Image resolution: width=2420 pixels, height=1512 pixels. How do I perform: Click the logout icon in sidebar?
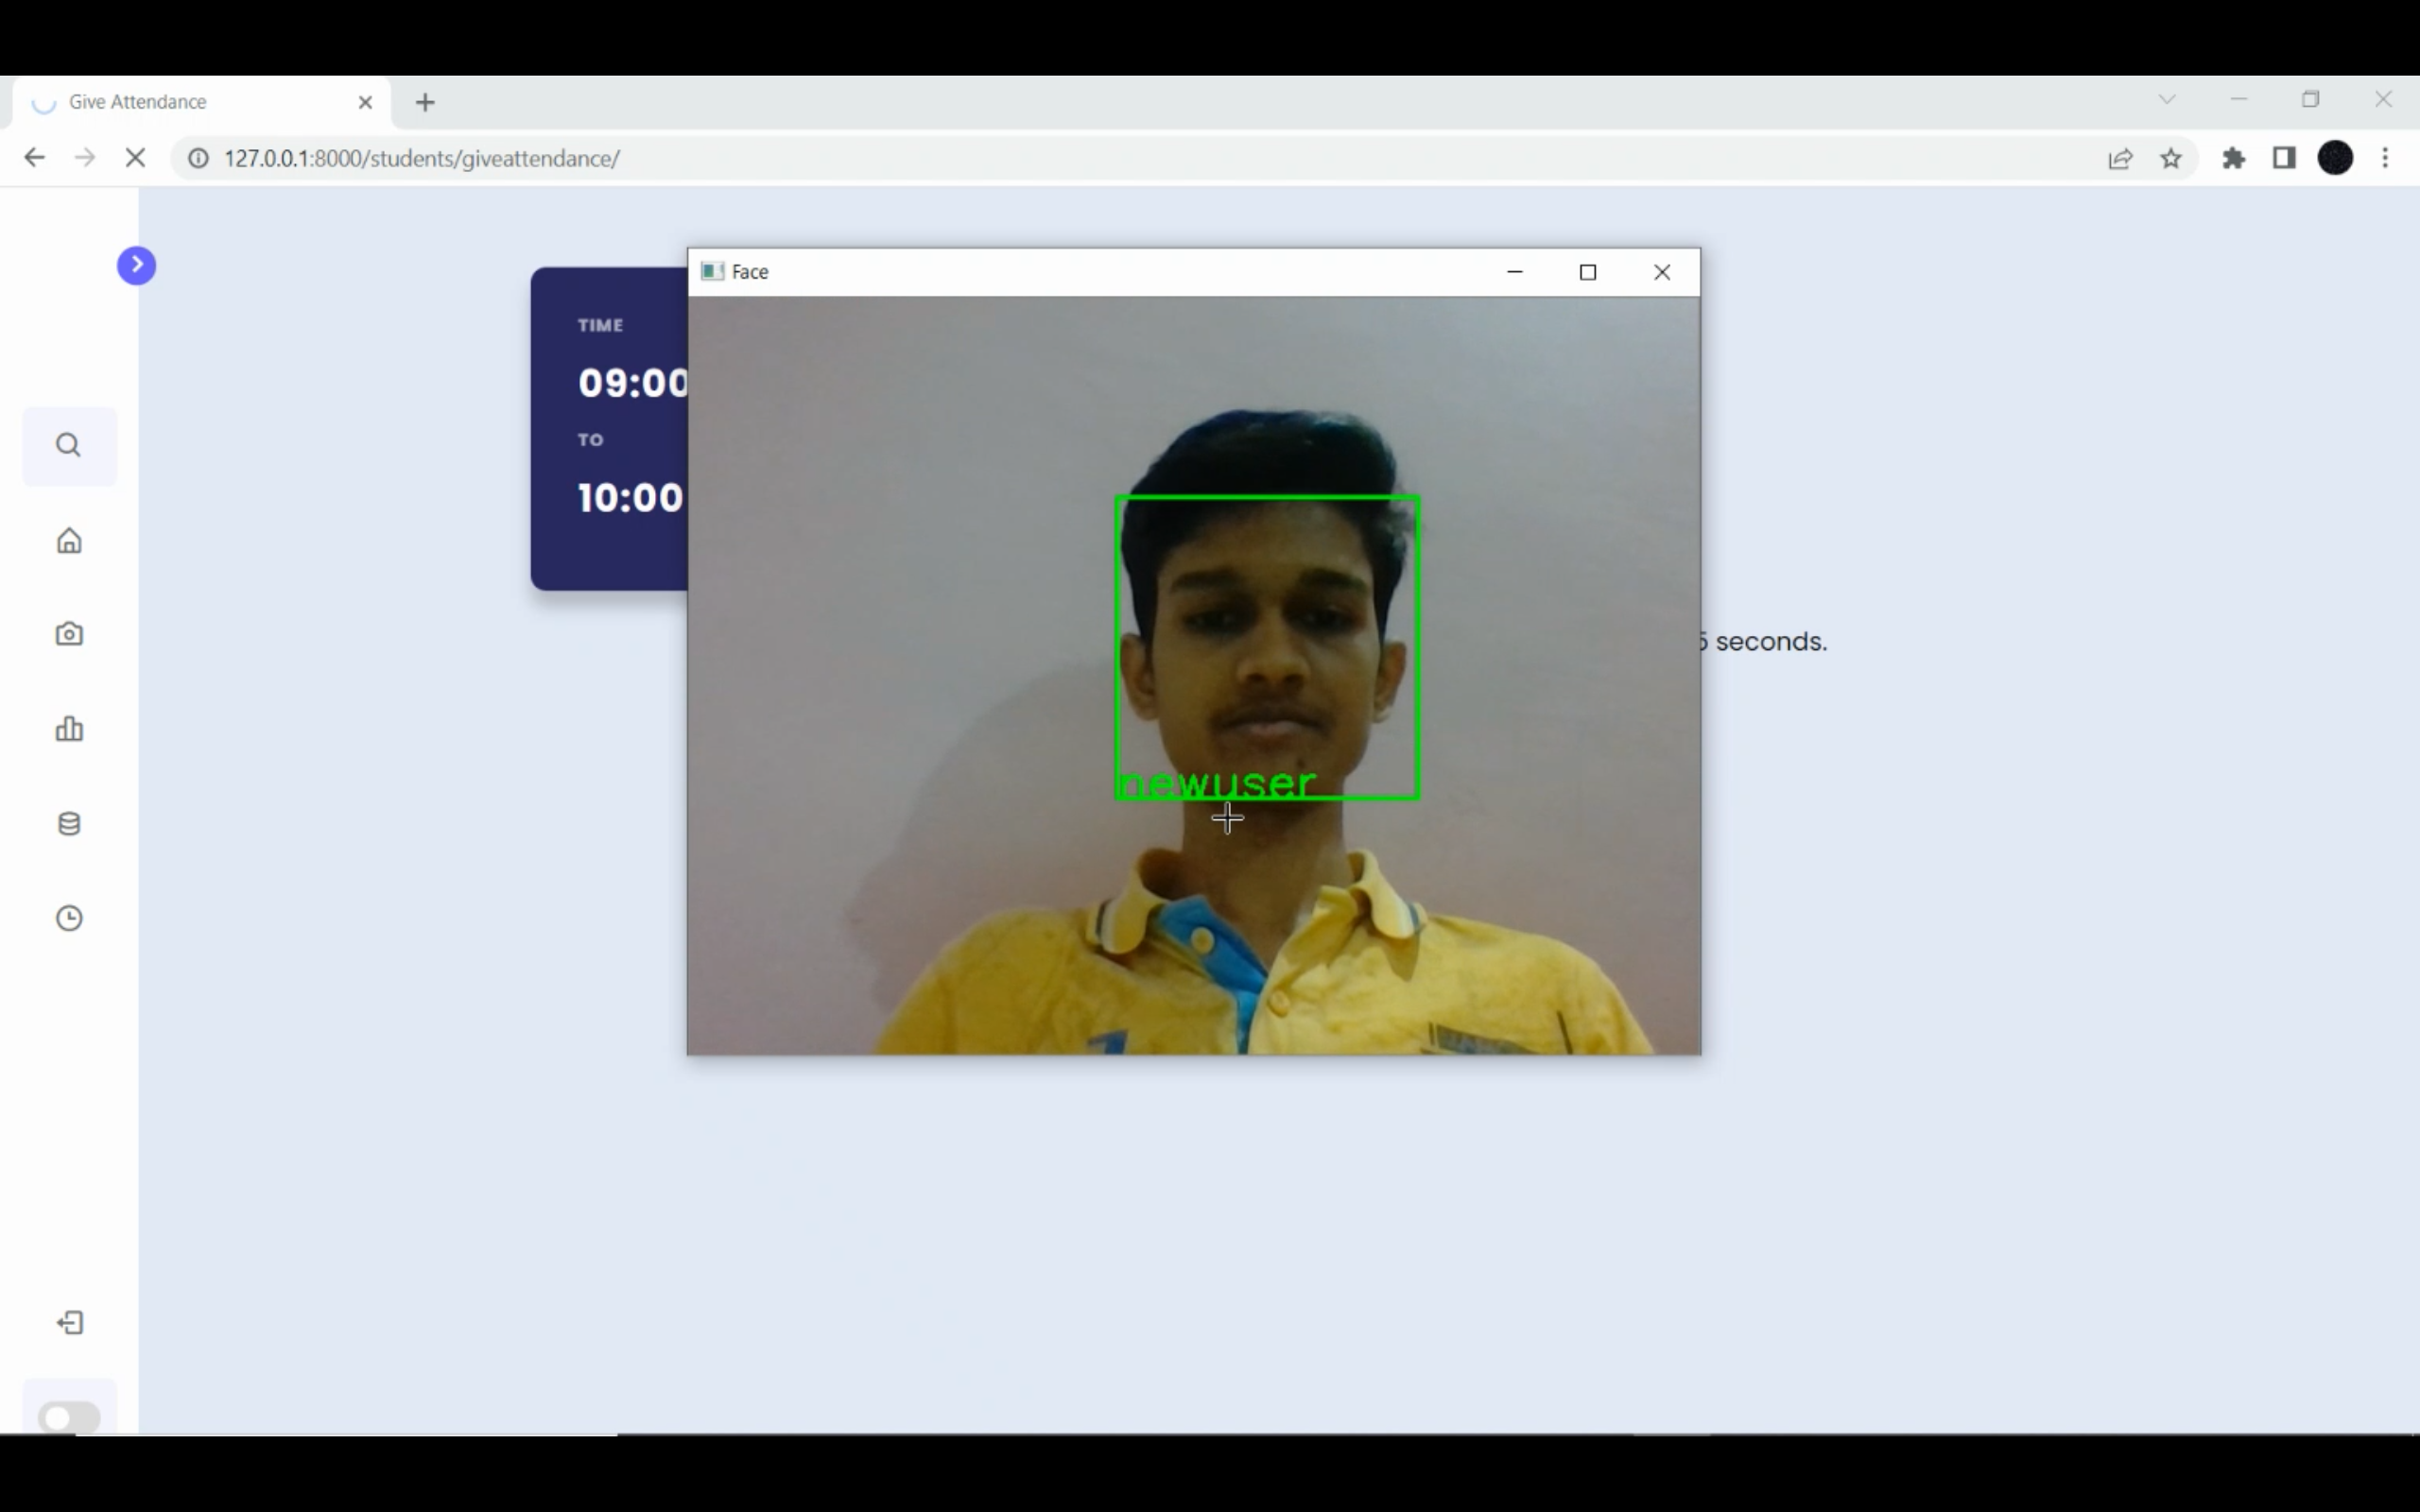(x=70, y=1323)
